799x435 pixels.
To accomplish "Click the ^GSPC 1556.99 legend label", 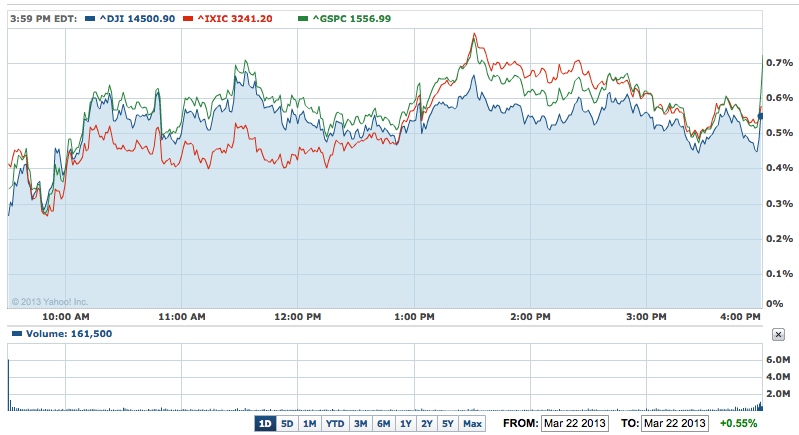I will 349,19.
